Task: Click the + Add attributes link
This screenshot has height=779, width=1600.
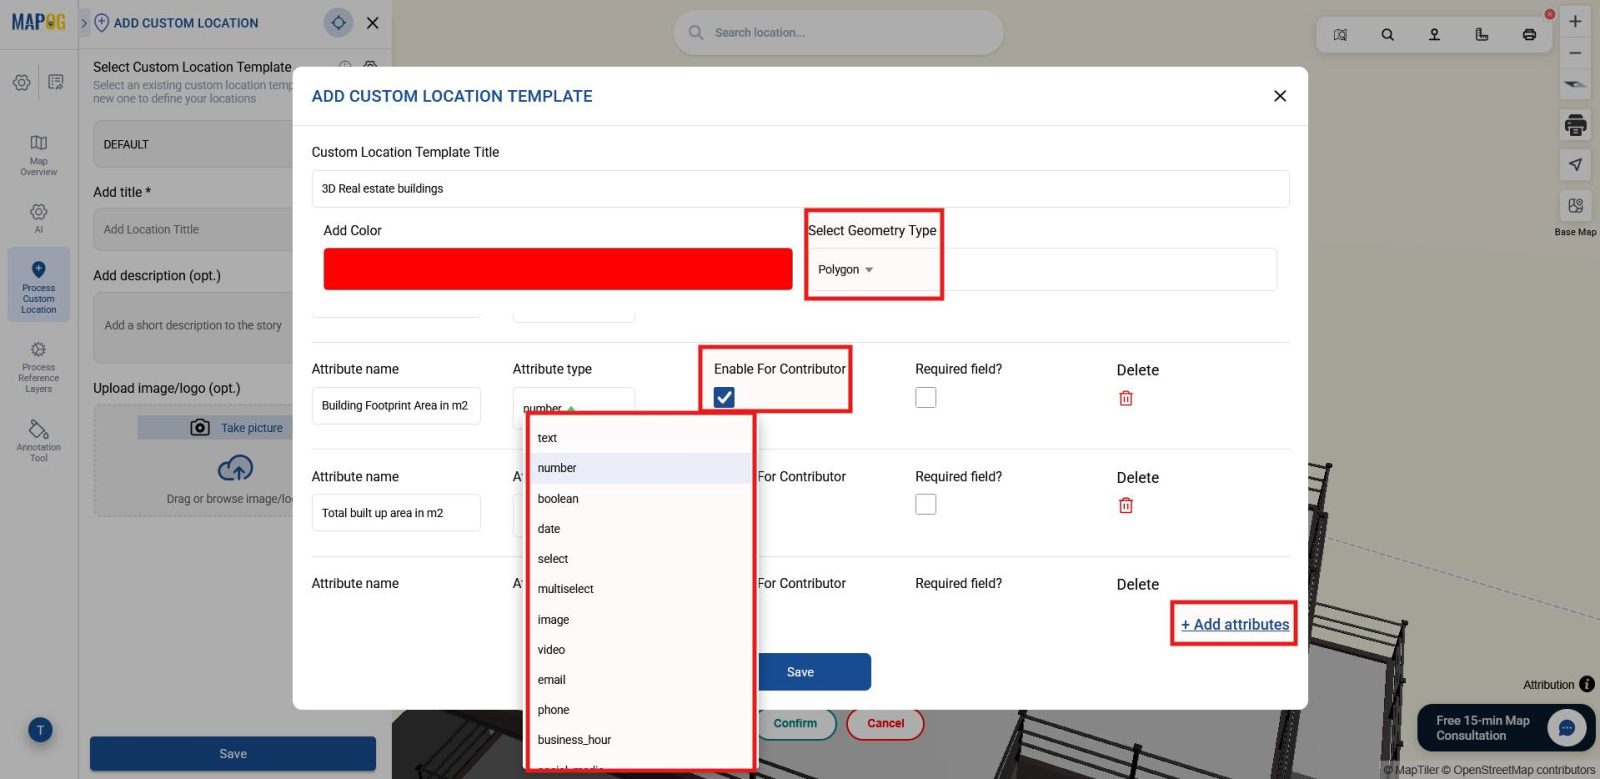Action: [x=1234, y=624]
